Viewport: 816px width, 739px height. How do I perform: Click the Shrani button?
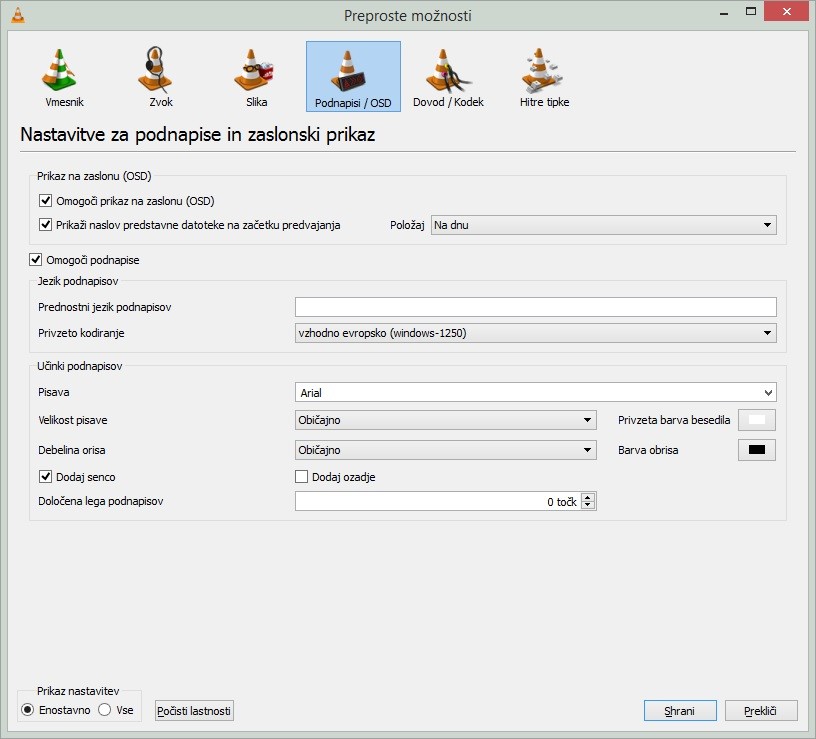pos(680,711)
